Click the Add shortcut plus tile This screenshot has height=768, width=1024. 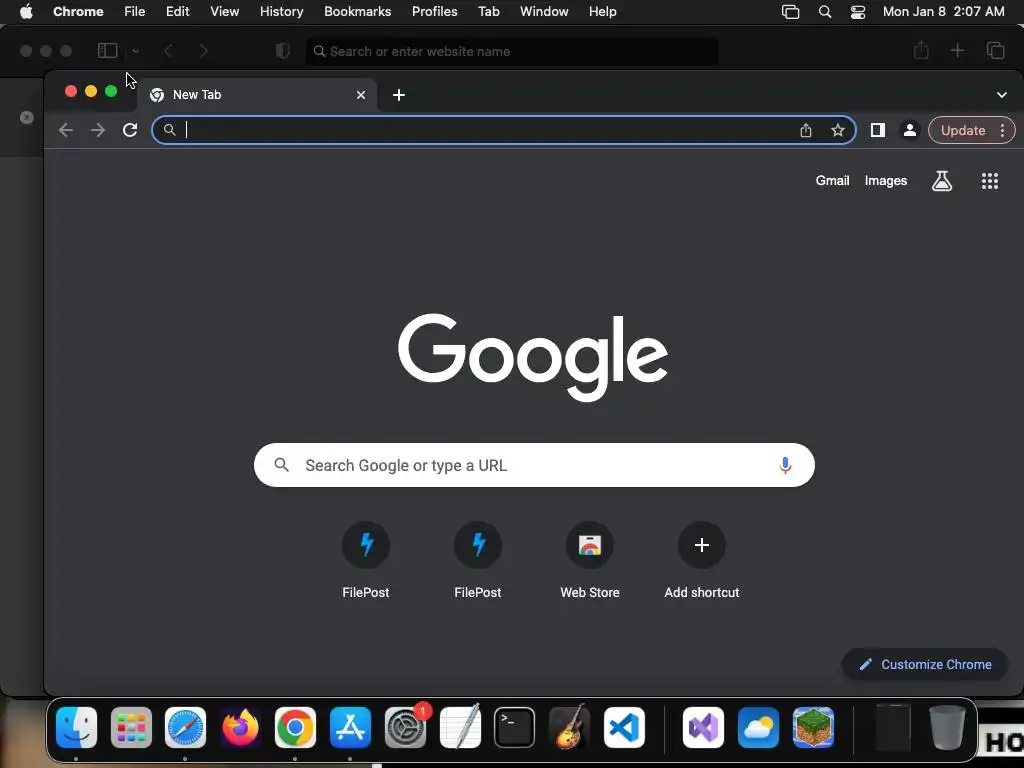[x=702, y=545]
